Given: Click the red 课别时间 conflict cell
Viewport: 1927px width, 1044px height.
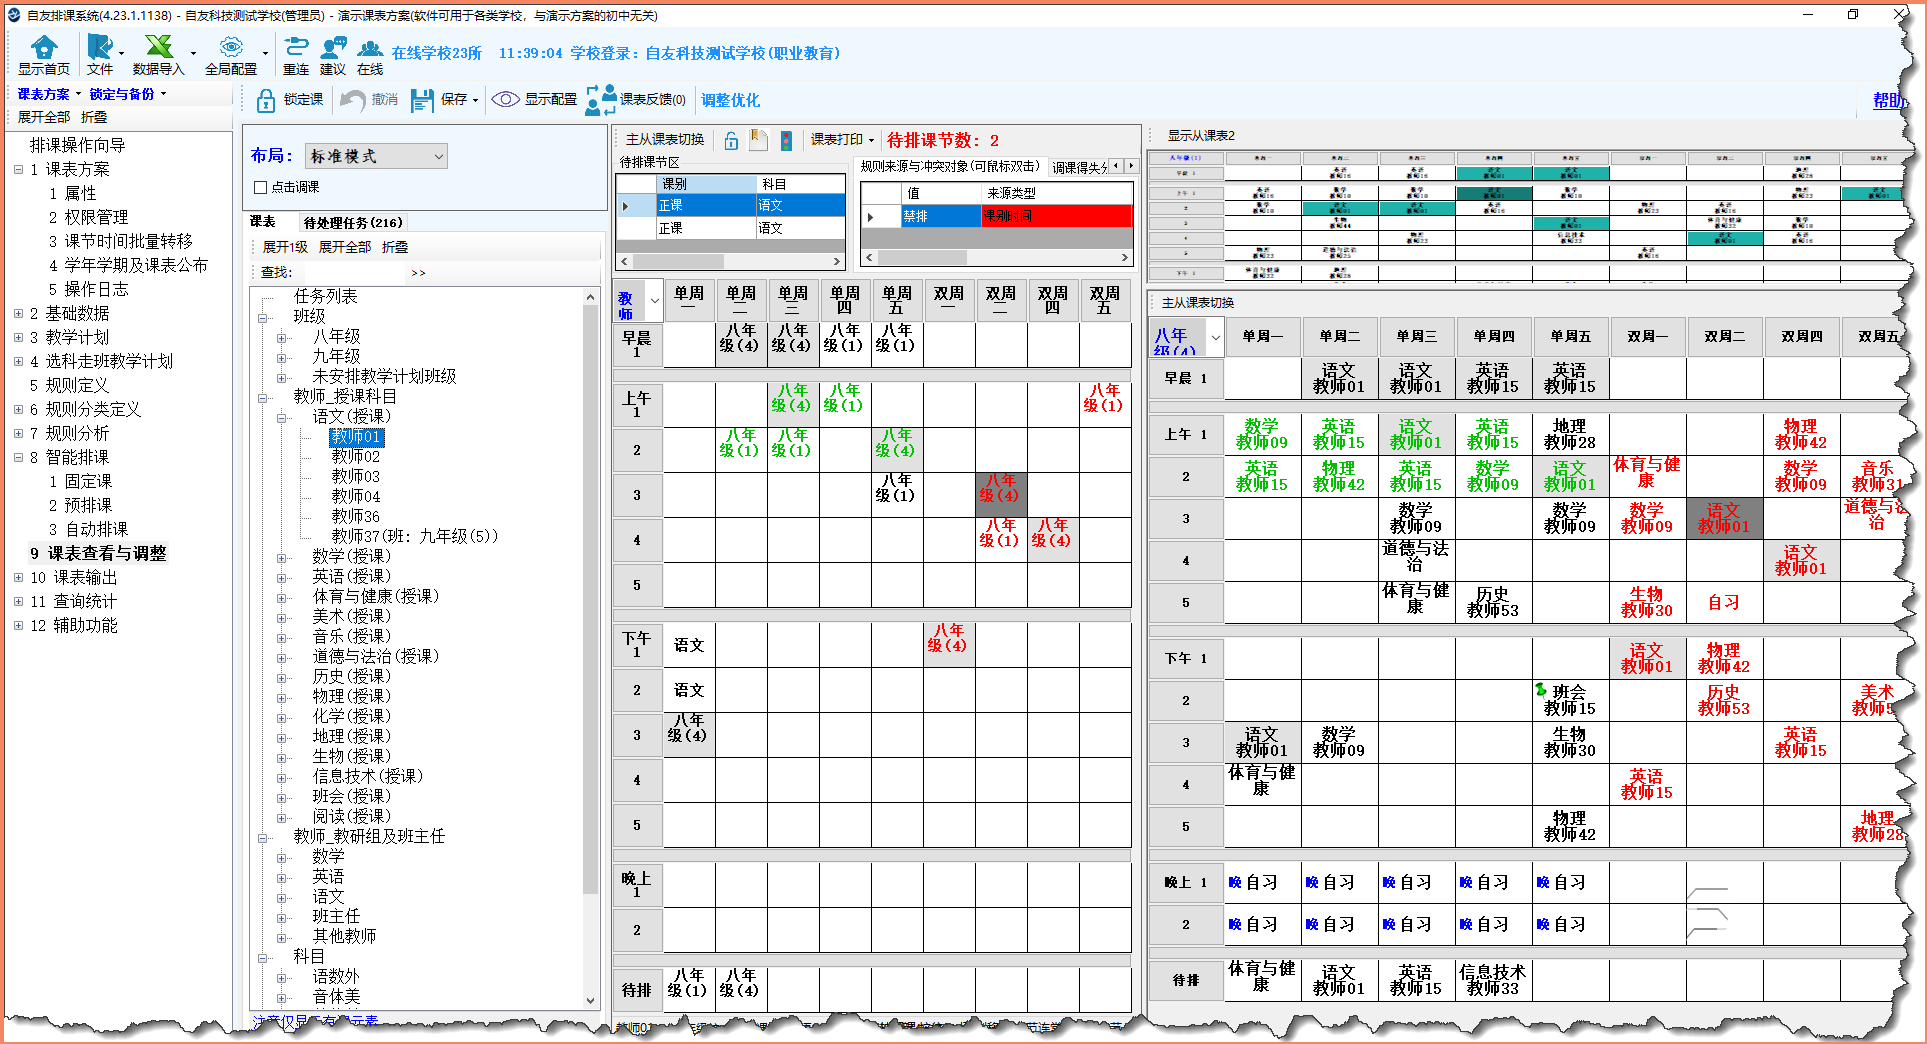Looking at the screenshot, I should coord(1056,216).
